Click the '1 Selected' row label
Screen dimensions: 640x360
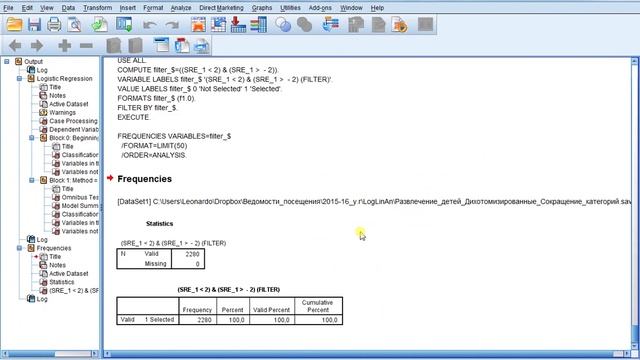pos(159,320)
